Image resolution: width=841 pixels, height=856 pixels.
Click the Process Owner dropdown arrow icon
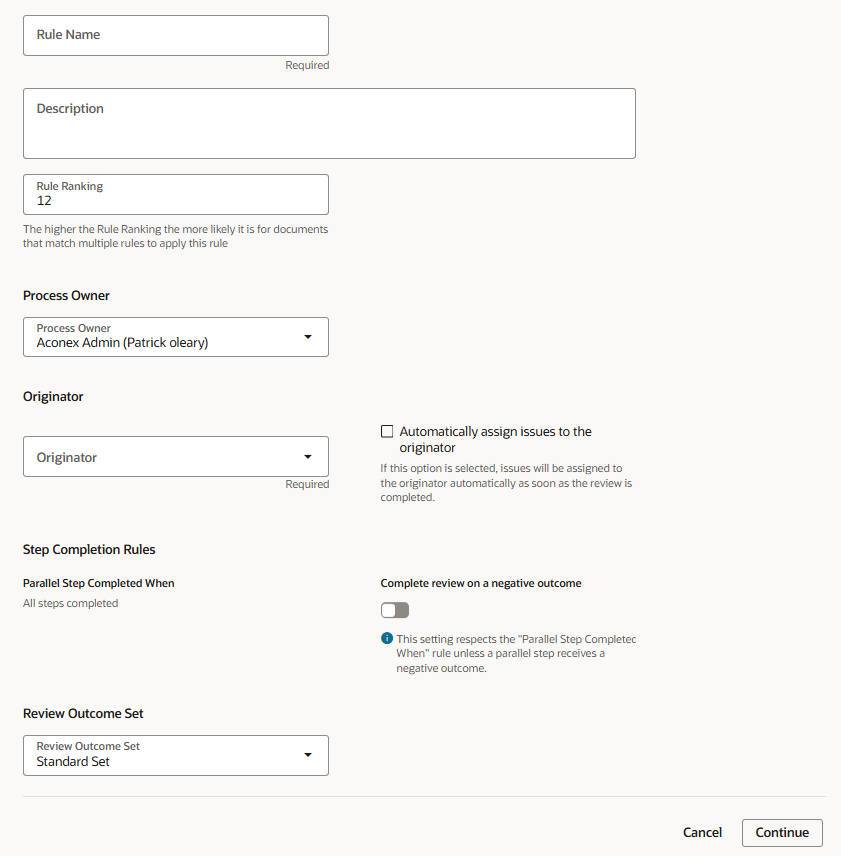pyautogui.click(x=308, y=337)
